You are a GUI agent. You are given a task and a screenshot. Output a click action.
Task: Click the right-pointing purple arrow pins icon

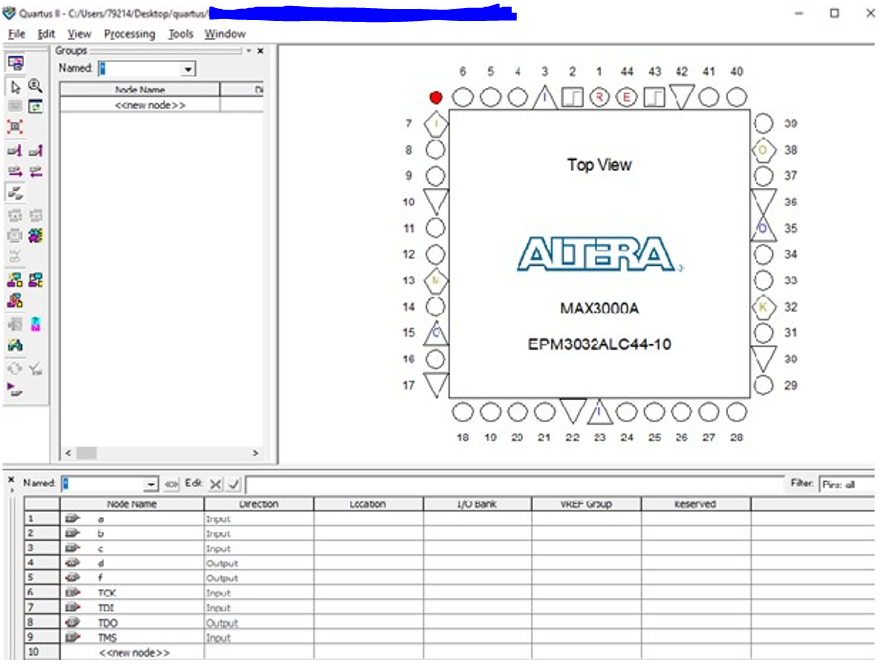point(15,171)
